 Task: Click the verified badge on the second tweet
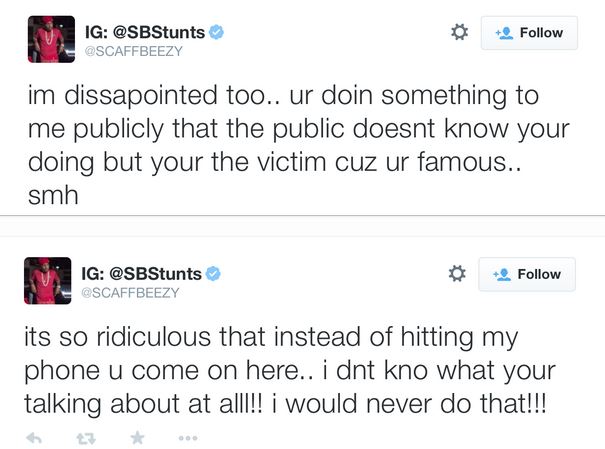(x=214, y=273)
